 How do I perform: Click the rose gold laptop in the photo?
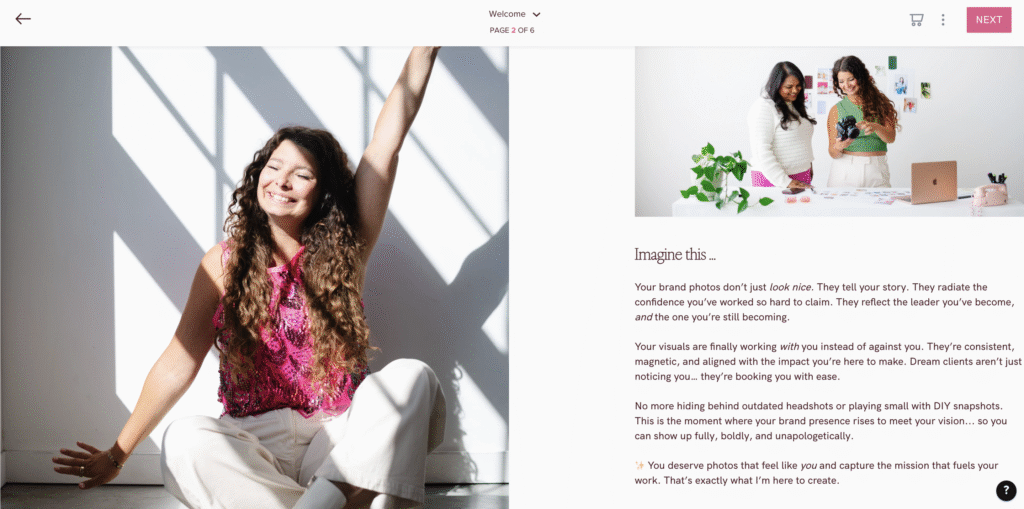pos(934,182)
